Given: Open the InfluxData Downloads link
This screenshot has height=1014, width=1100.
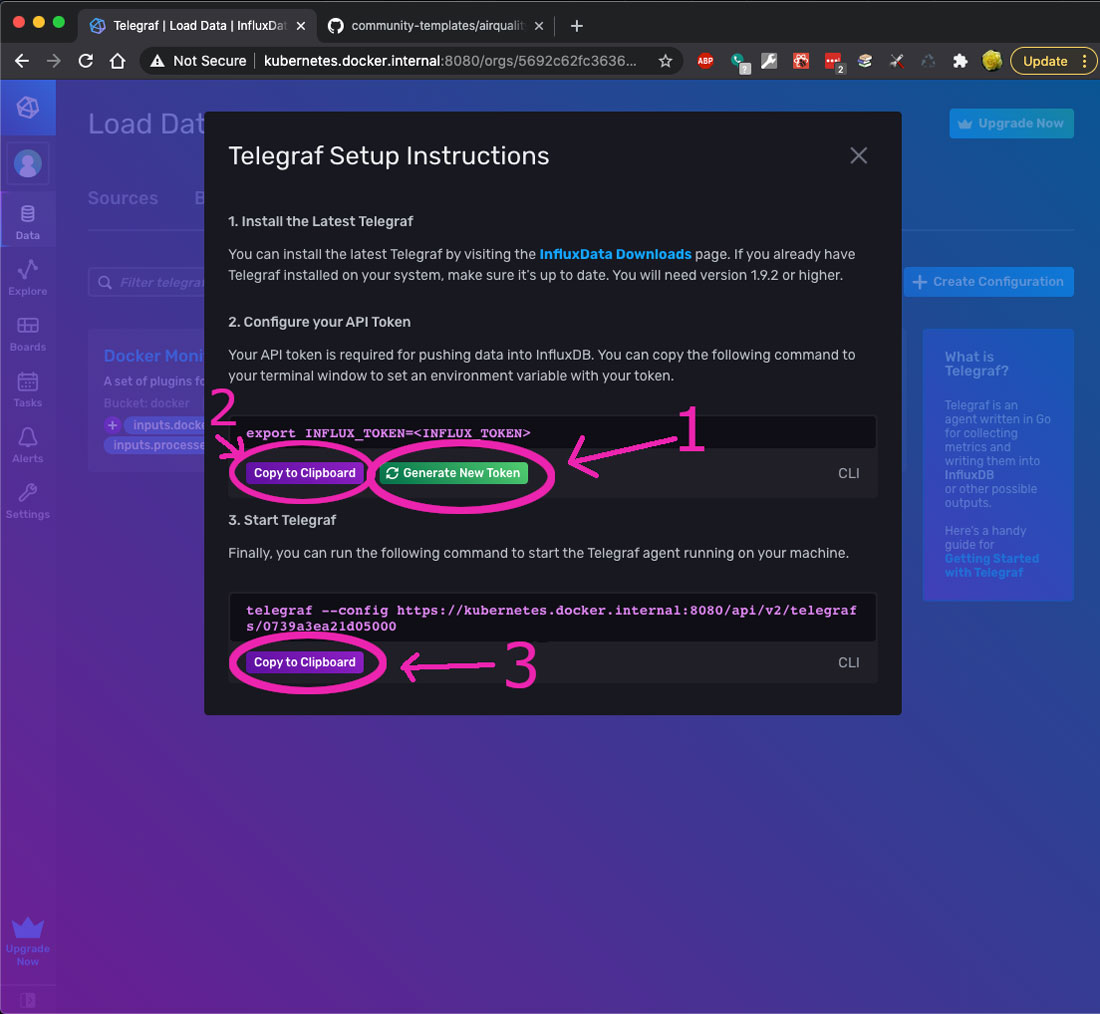Looking at the screenshot, I should click(x=615, y=254).
